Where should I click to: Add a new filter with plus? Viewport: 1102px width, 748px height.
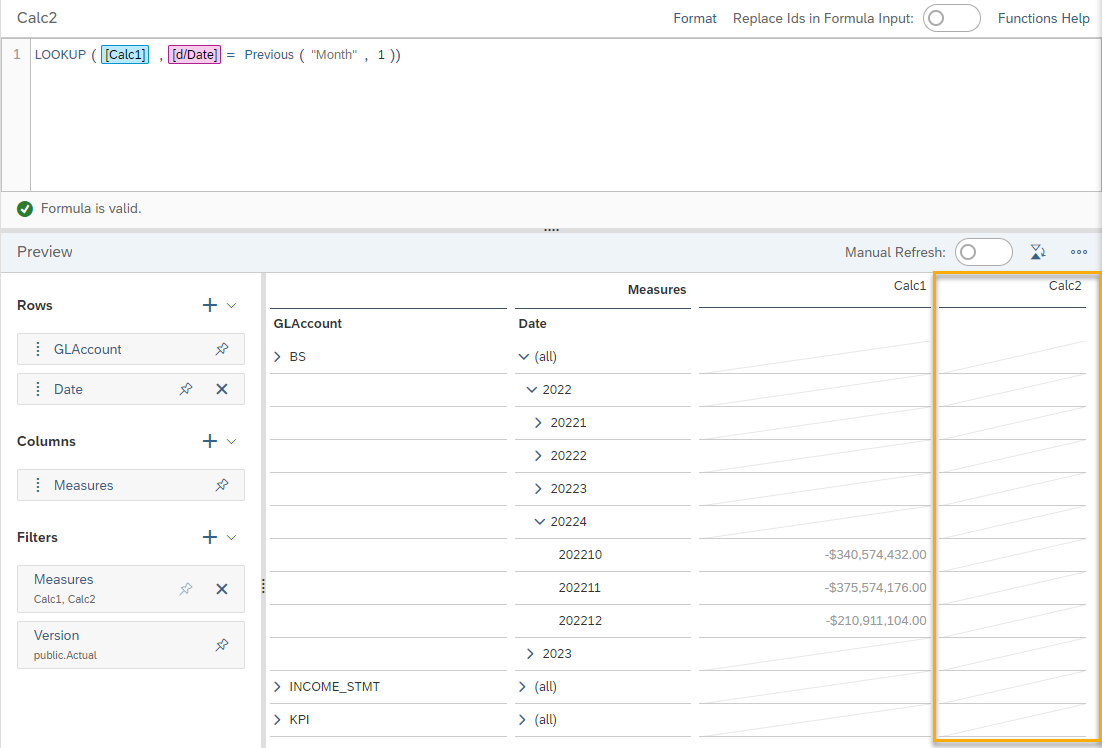[x=209, y=537]
